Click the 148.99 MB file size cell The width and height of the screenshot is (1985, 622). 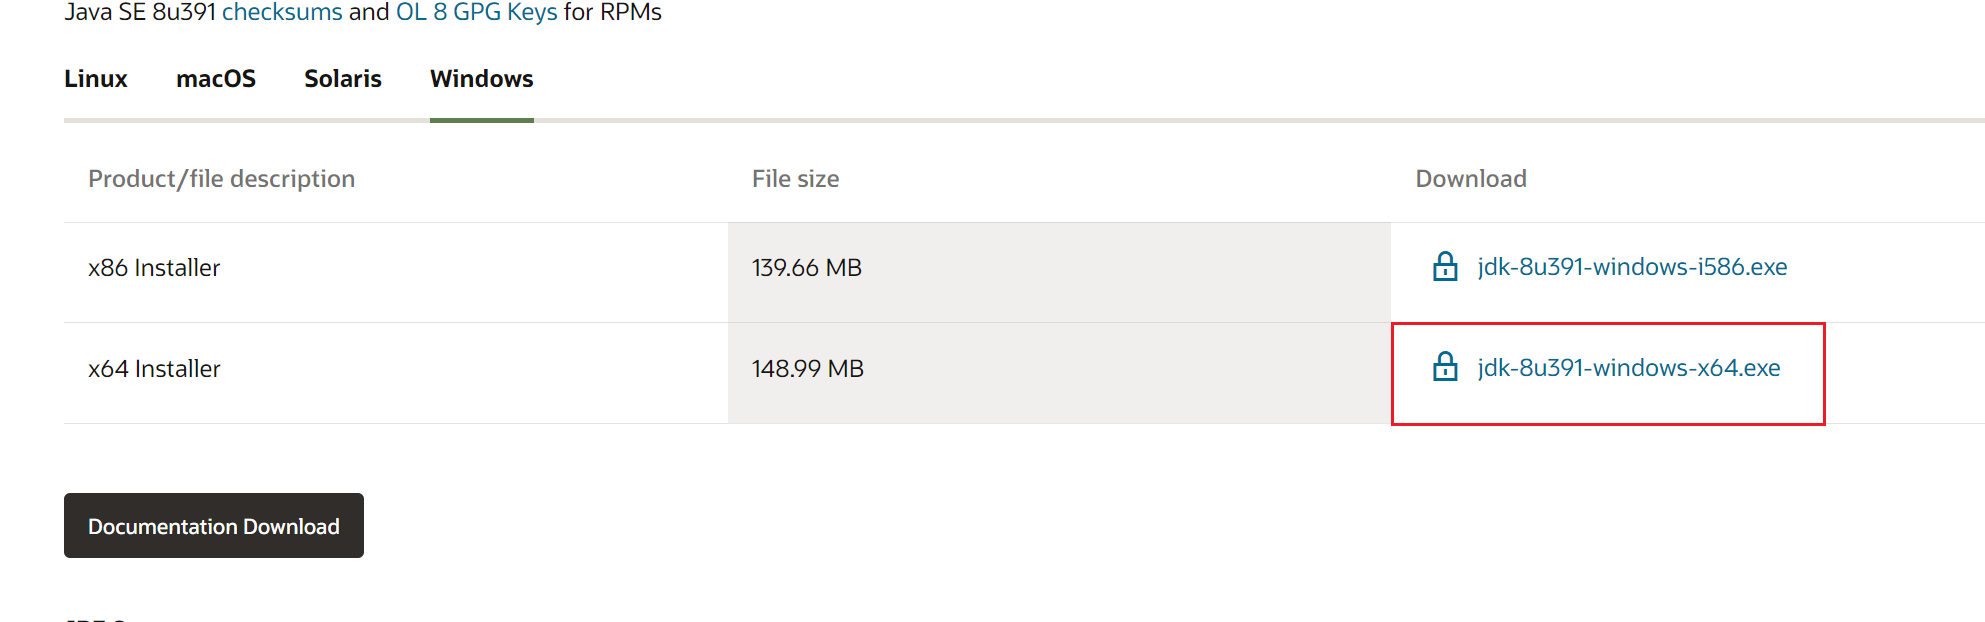(x=808, y=369)
